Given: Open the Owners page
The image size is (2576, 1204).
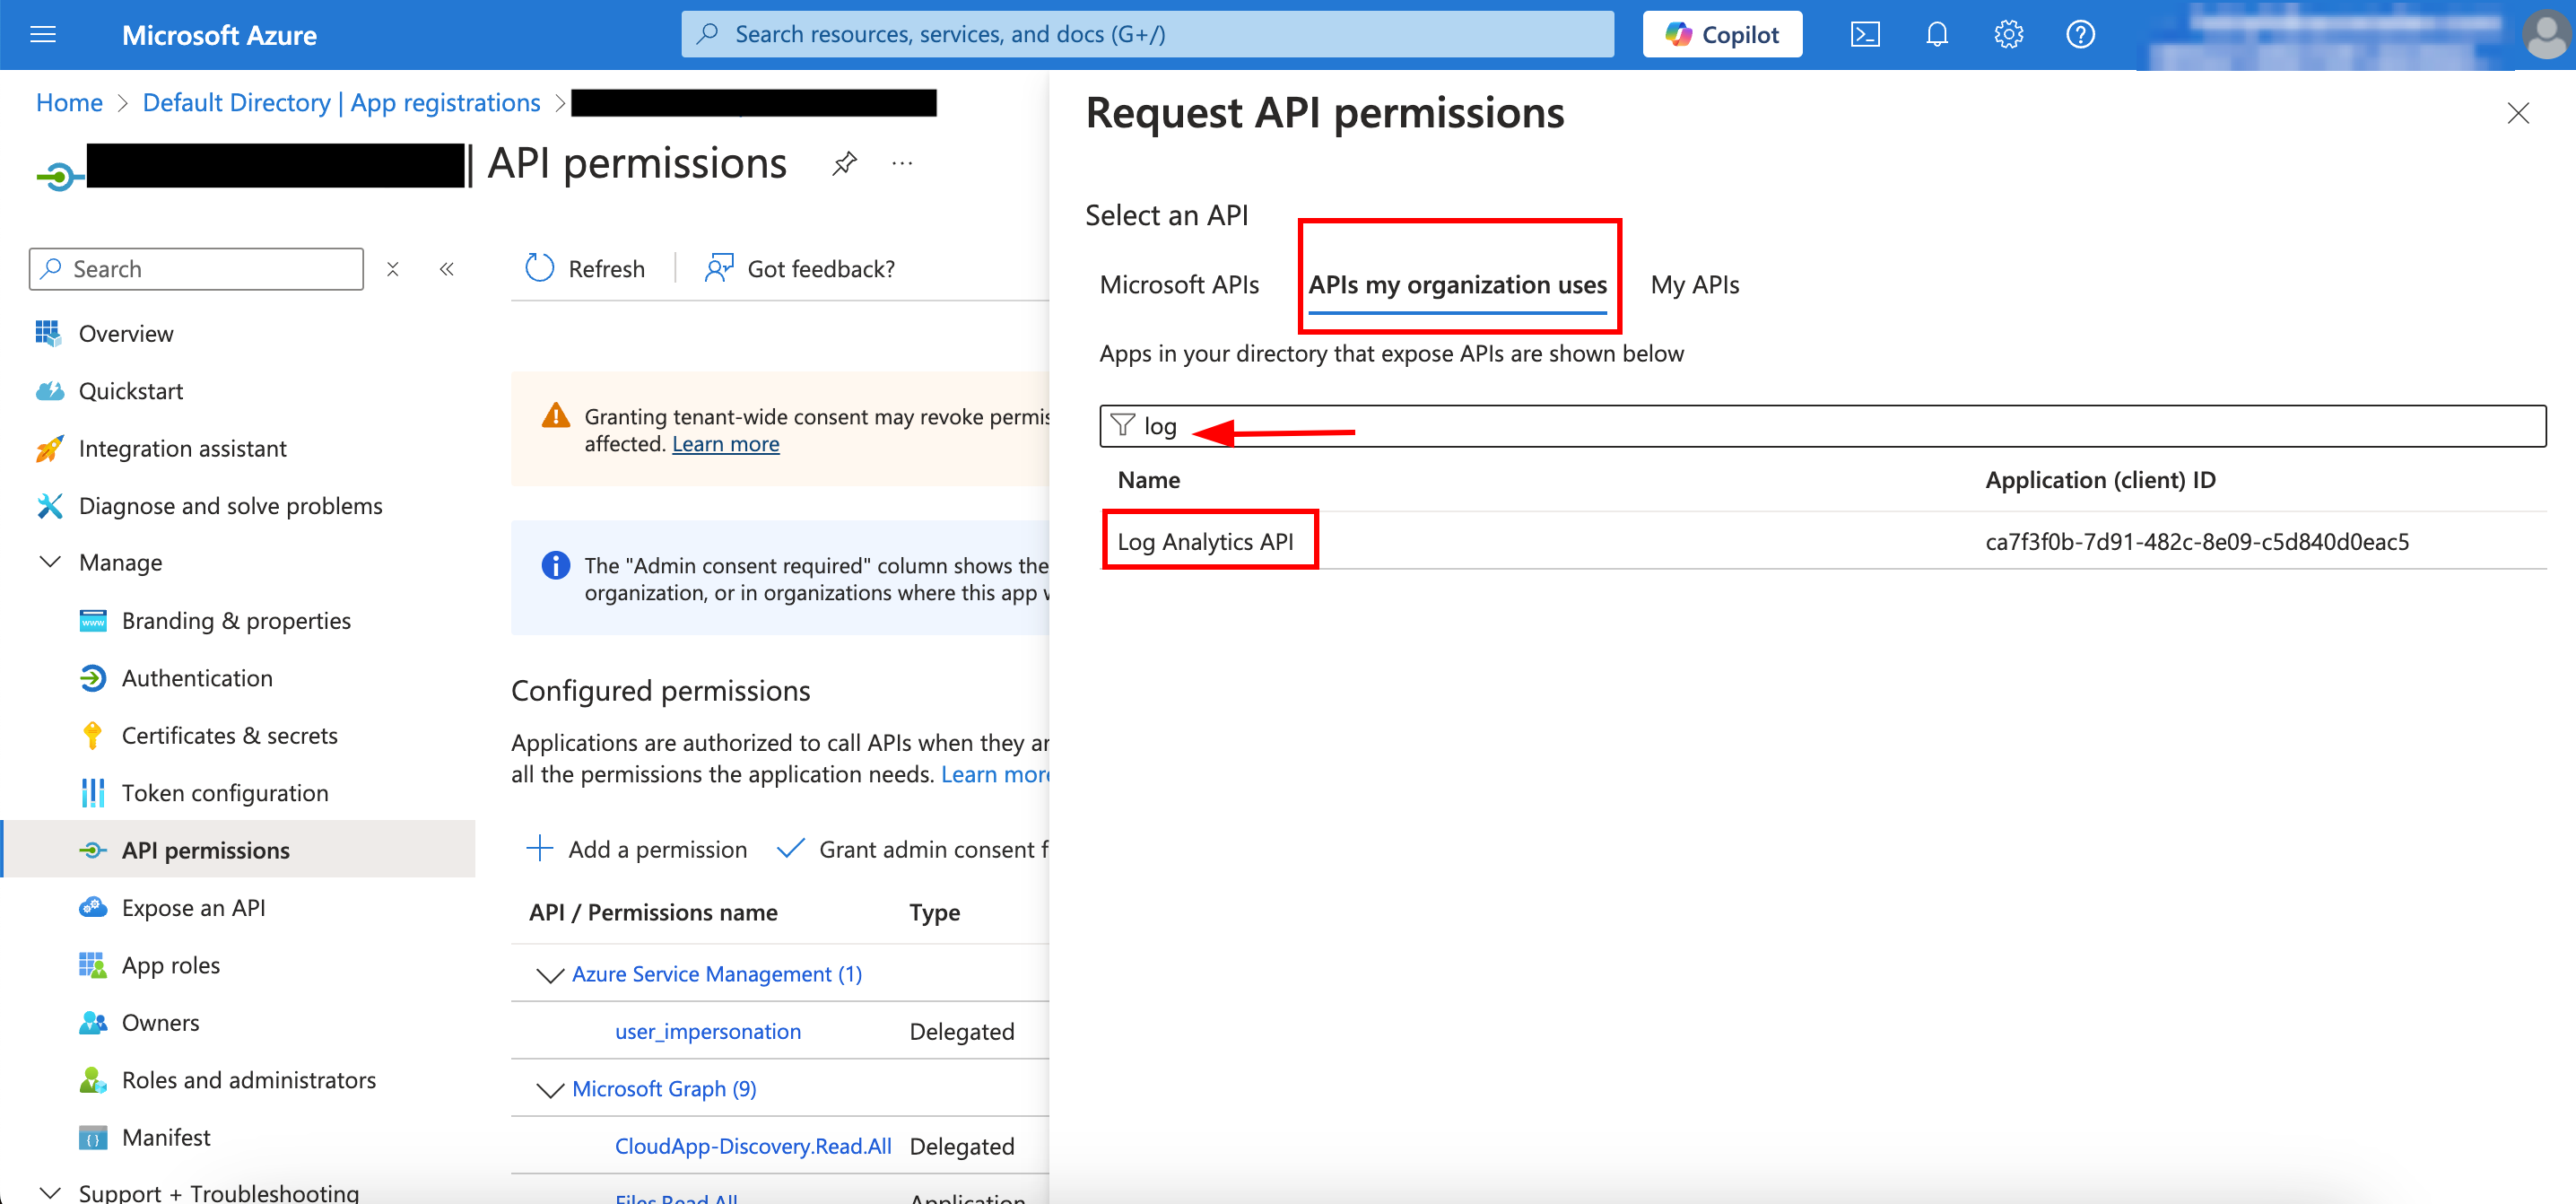Looking at the screenshot, I should coord(160,1023).
